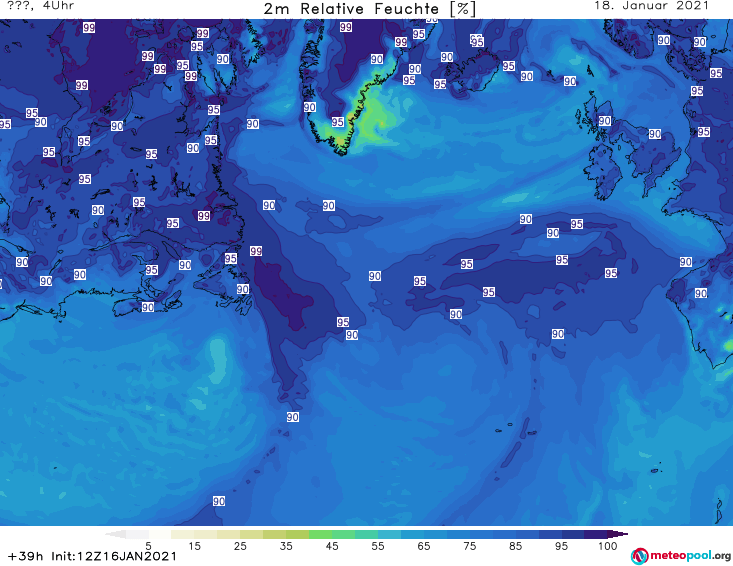The height and width of the screenshot is (566, 733).
Task: Pick the bright green swatch left of the 45 mark
Action: click(320, 534)
